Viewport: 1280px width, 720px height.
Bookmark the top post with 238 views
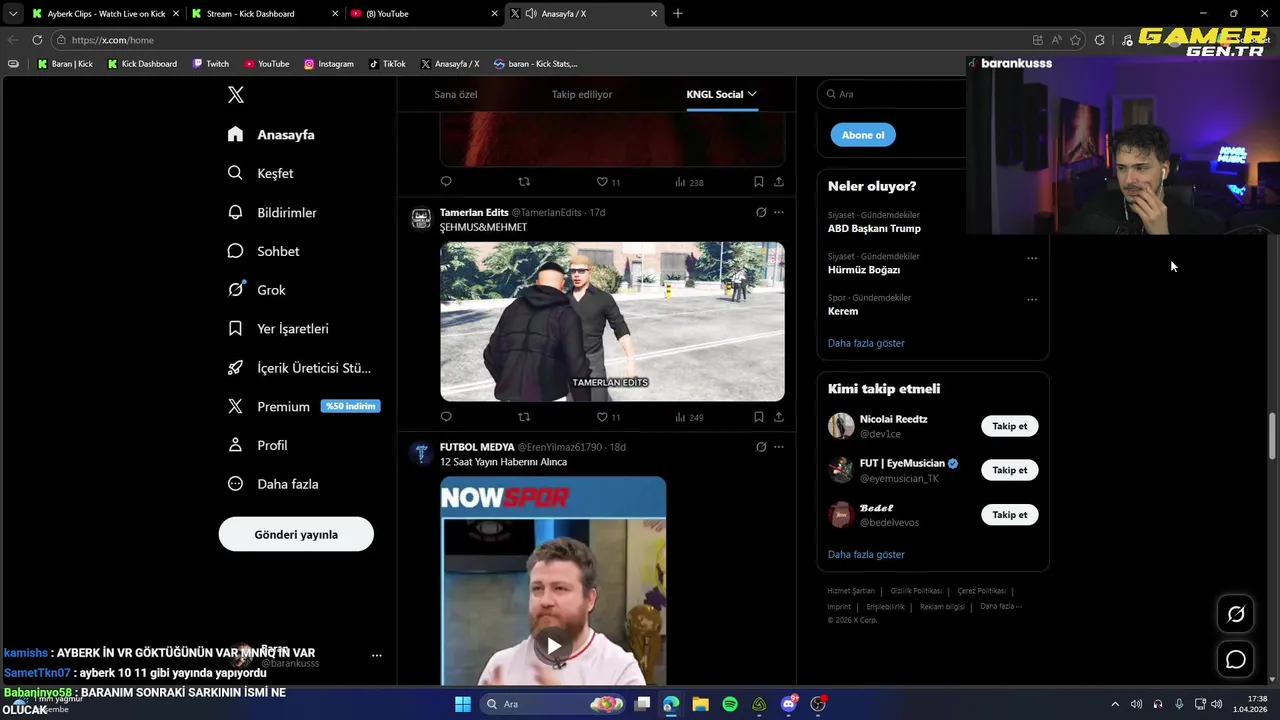pyautogui.click(x=759, y=182)
